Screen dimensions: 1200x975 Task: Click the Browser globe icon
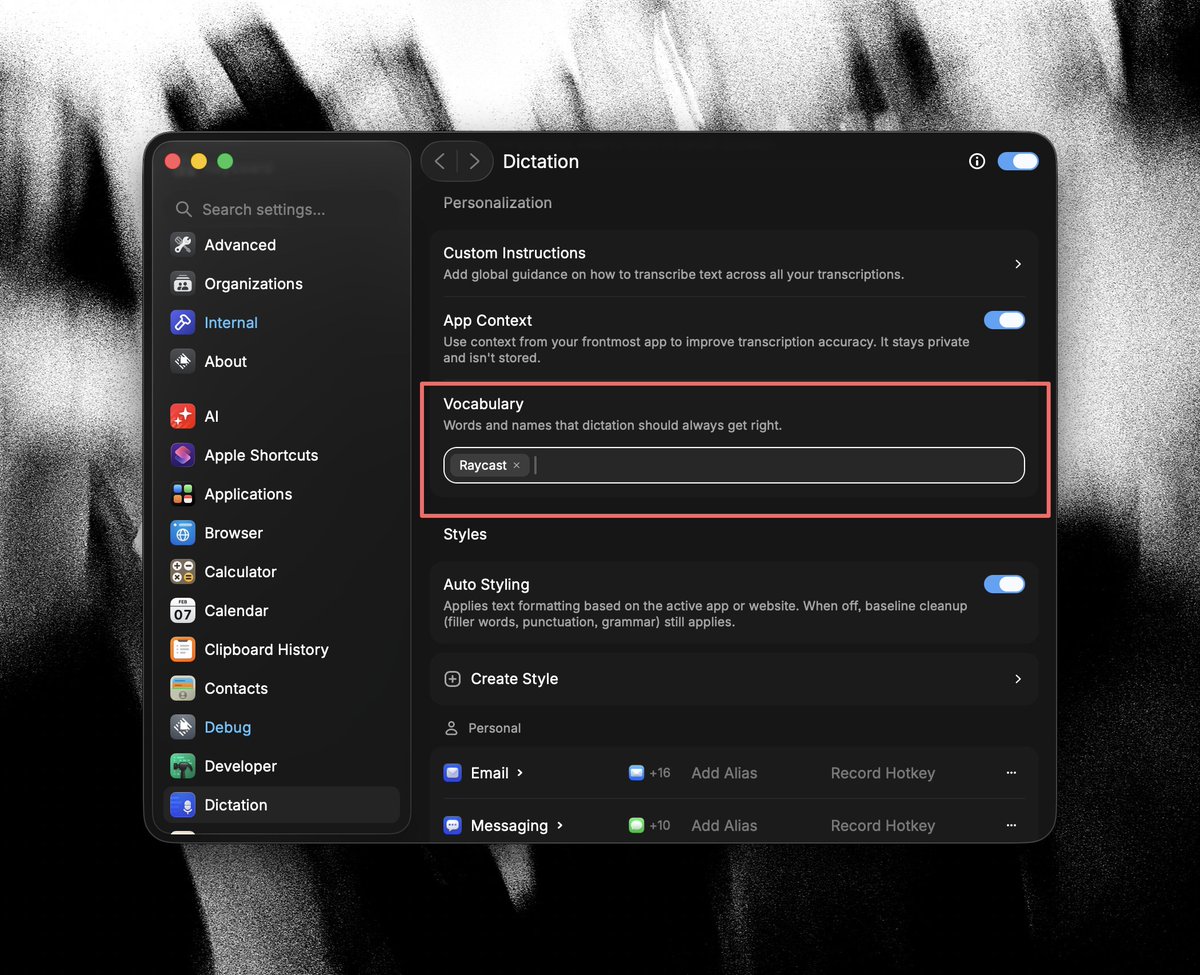[x=182, y=533]
